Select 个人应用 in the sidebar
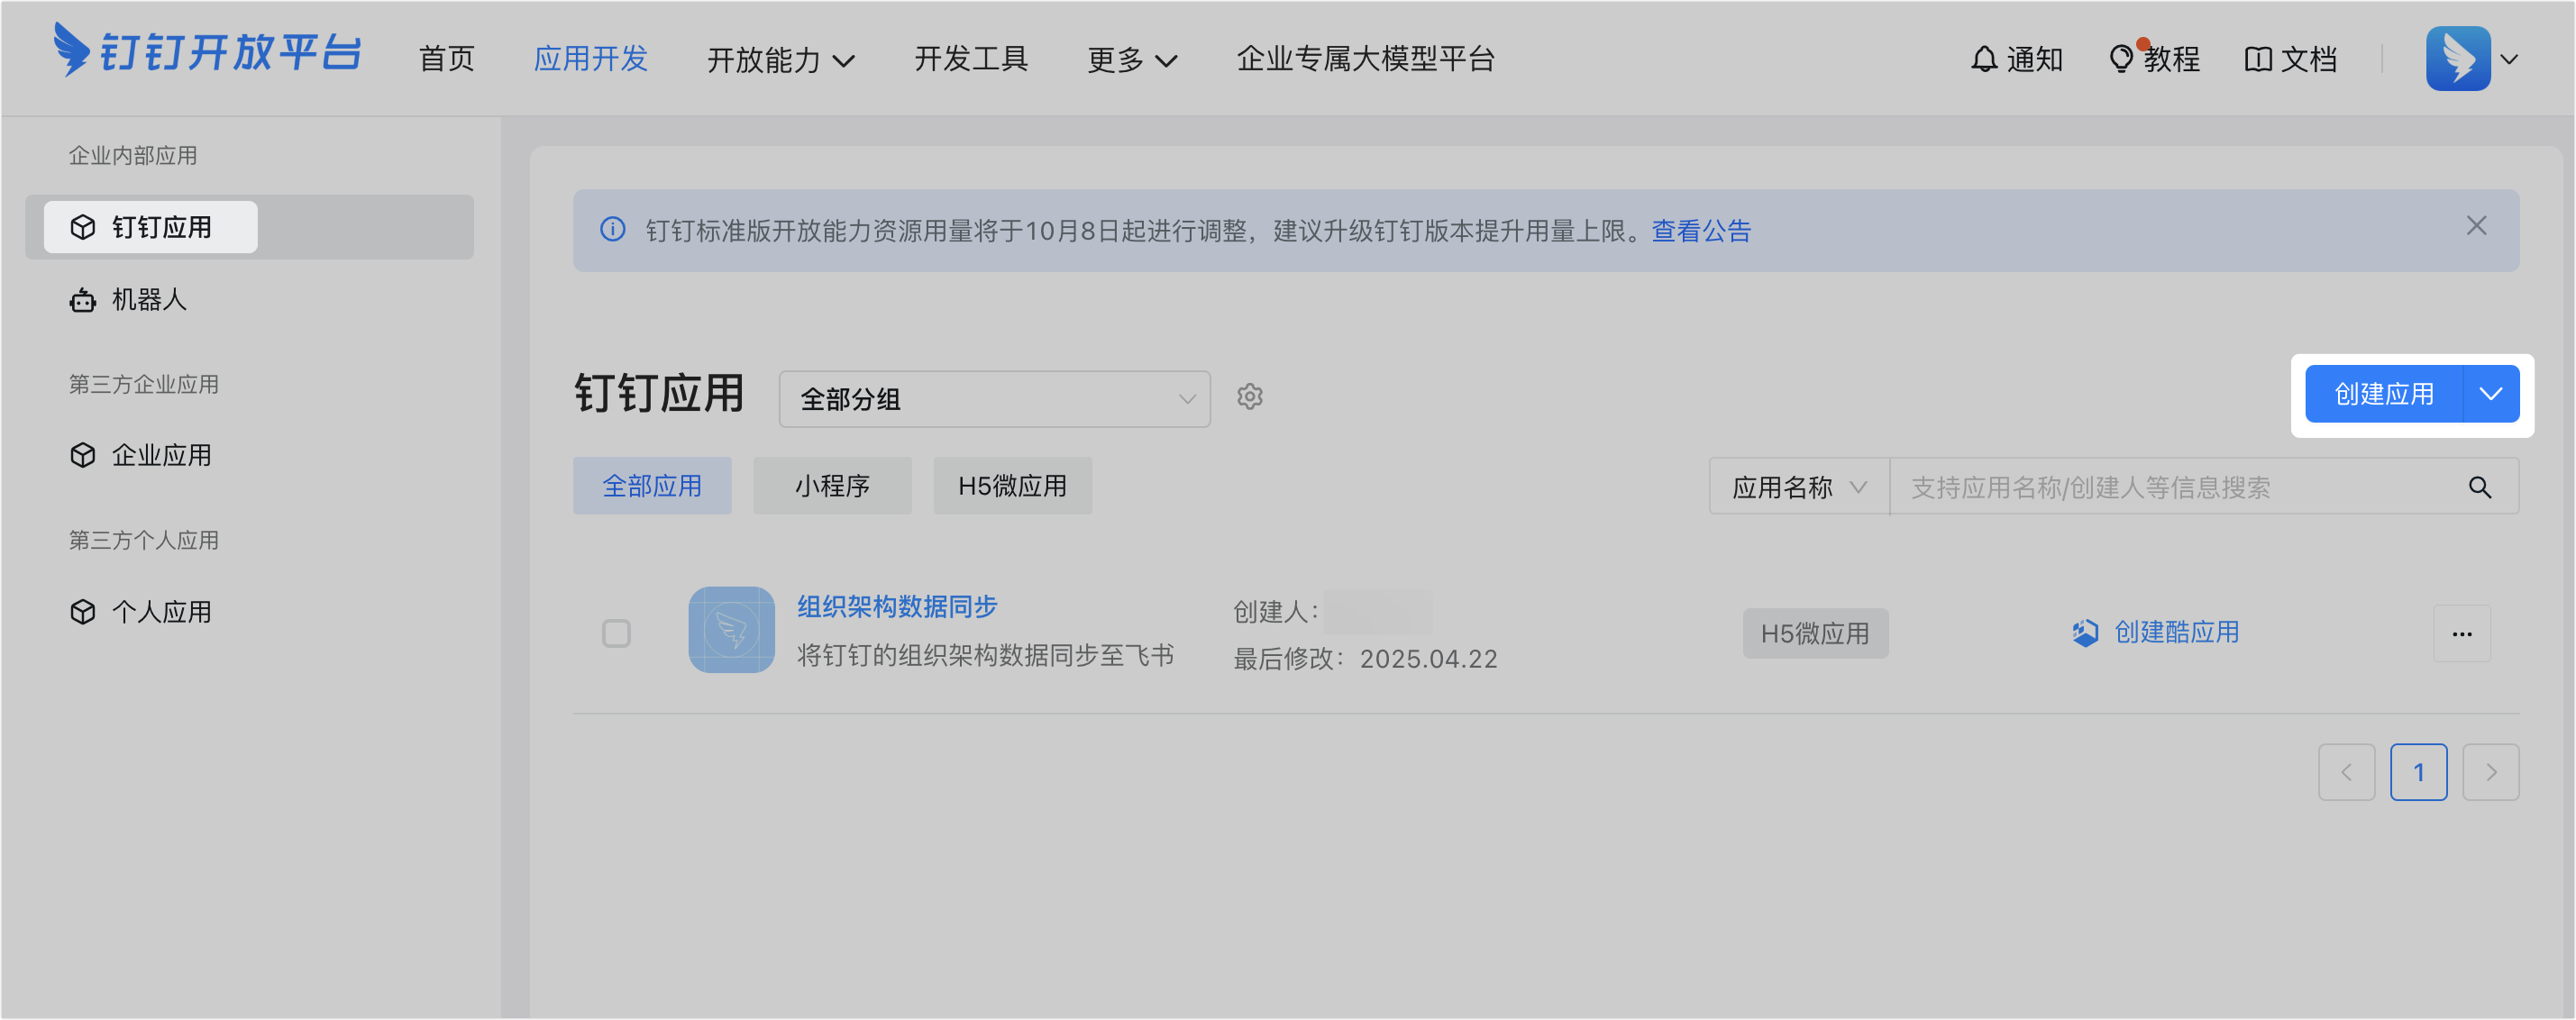This screenshot has width=2576, height=1020. coord(249,611)
